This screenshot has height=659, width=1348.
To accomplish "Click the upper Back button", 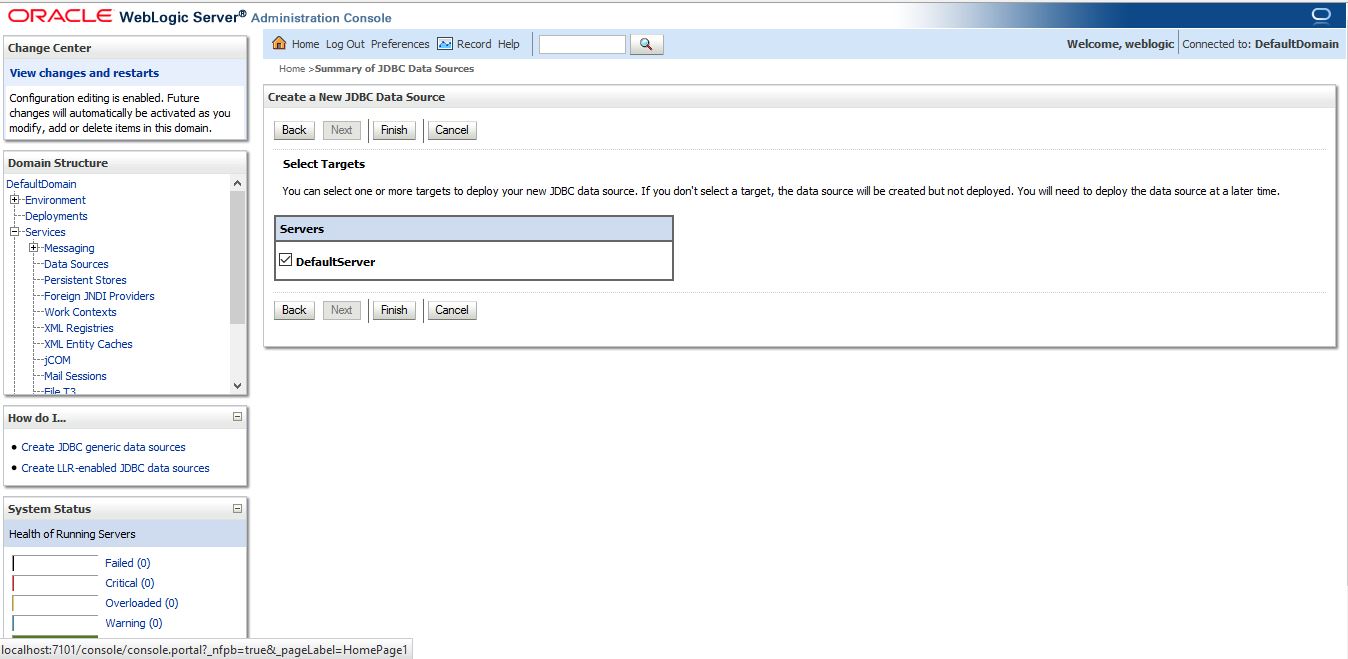I will tap(294, 130).
